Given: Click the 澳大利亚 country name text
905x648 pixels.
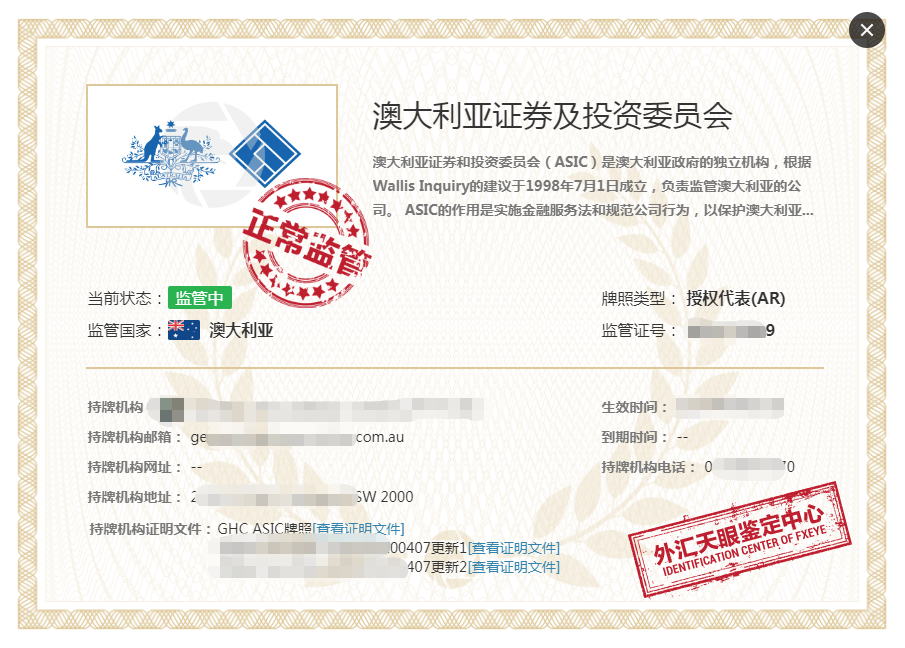Looking at the screenshot, I should [241, 330].
